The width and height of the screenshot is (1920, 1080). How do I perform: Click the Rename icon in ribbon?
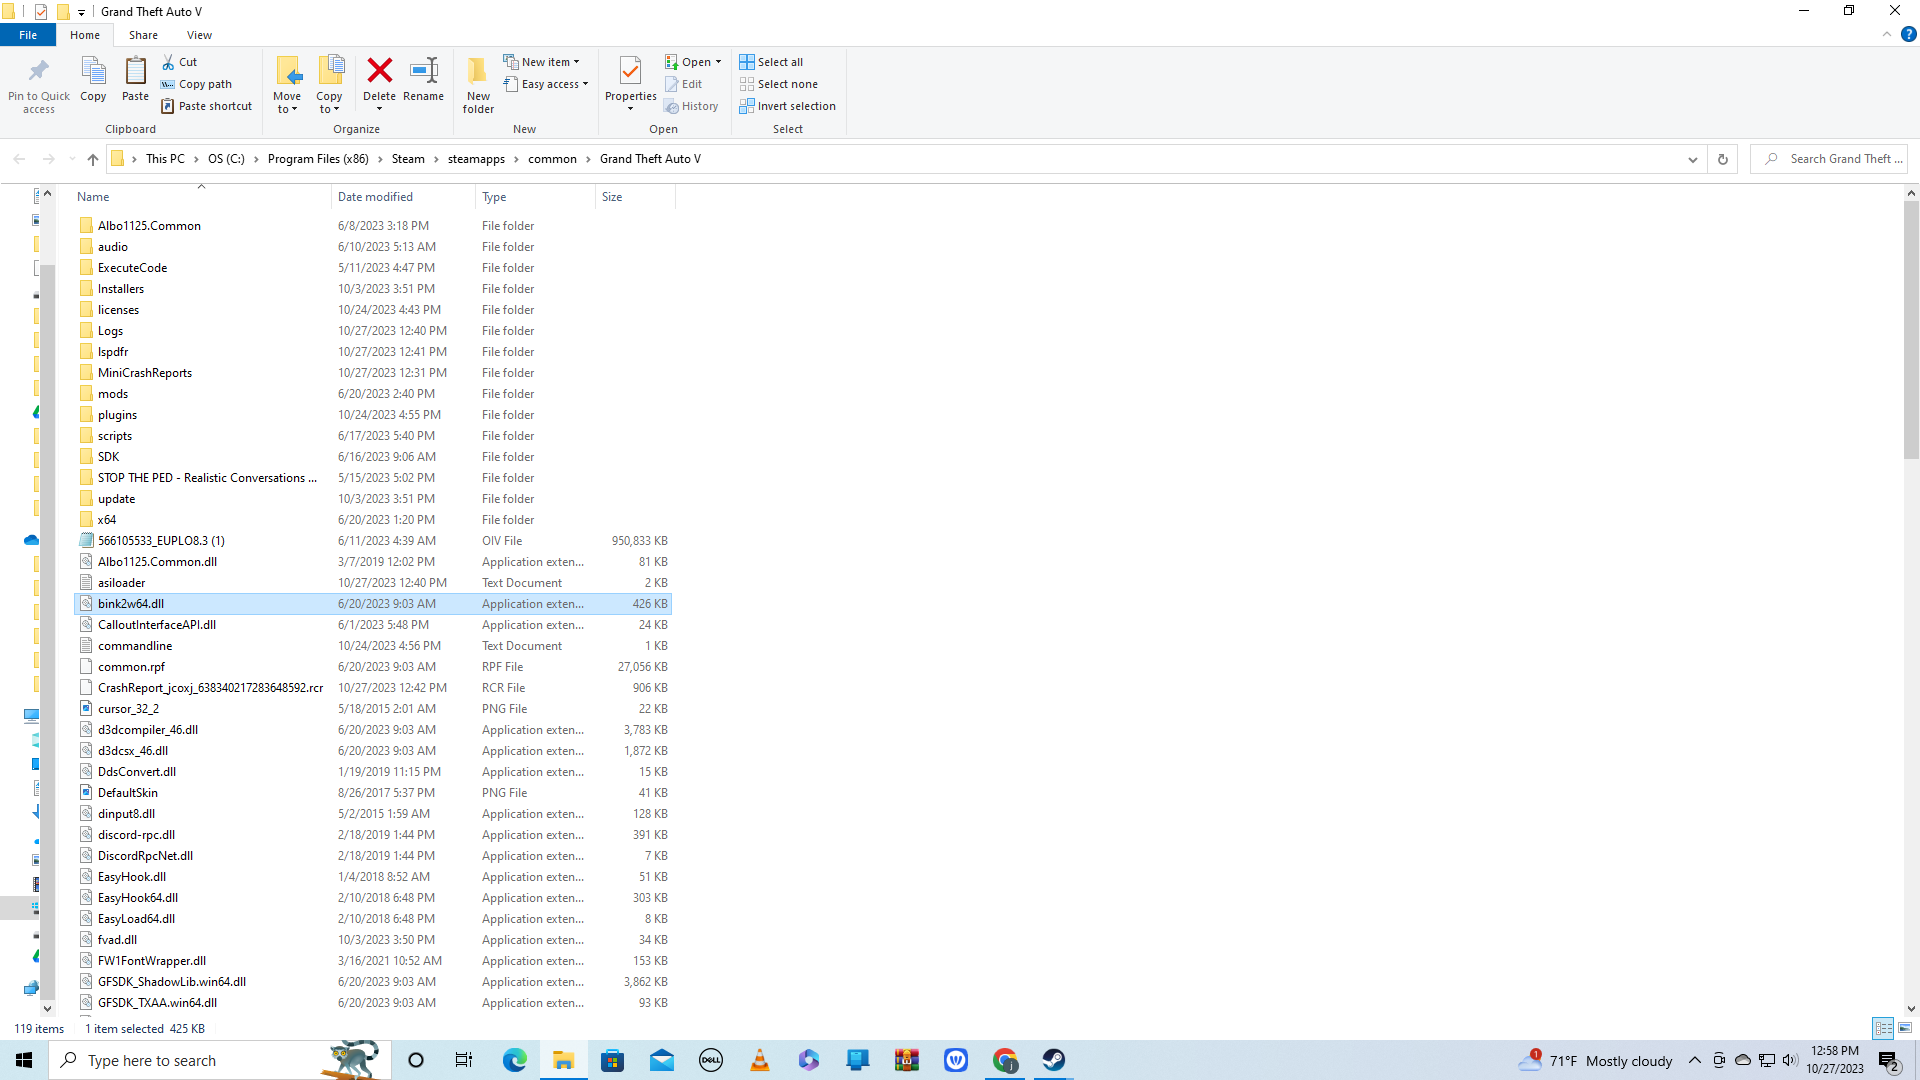point(423,71)
